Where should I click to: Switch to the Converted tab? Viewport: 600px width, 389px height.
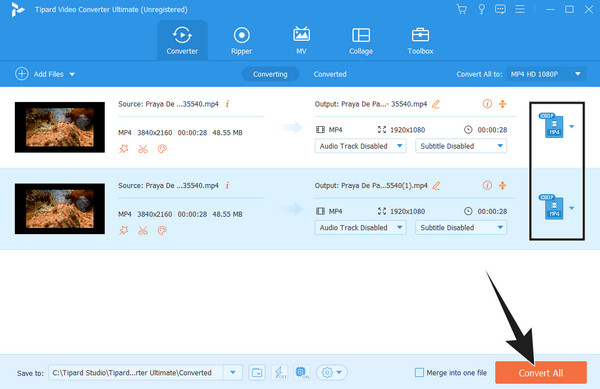point(330,74)
